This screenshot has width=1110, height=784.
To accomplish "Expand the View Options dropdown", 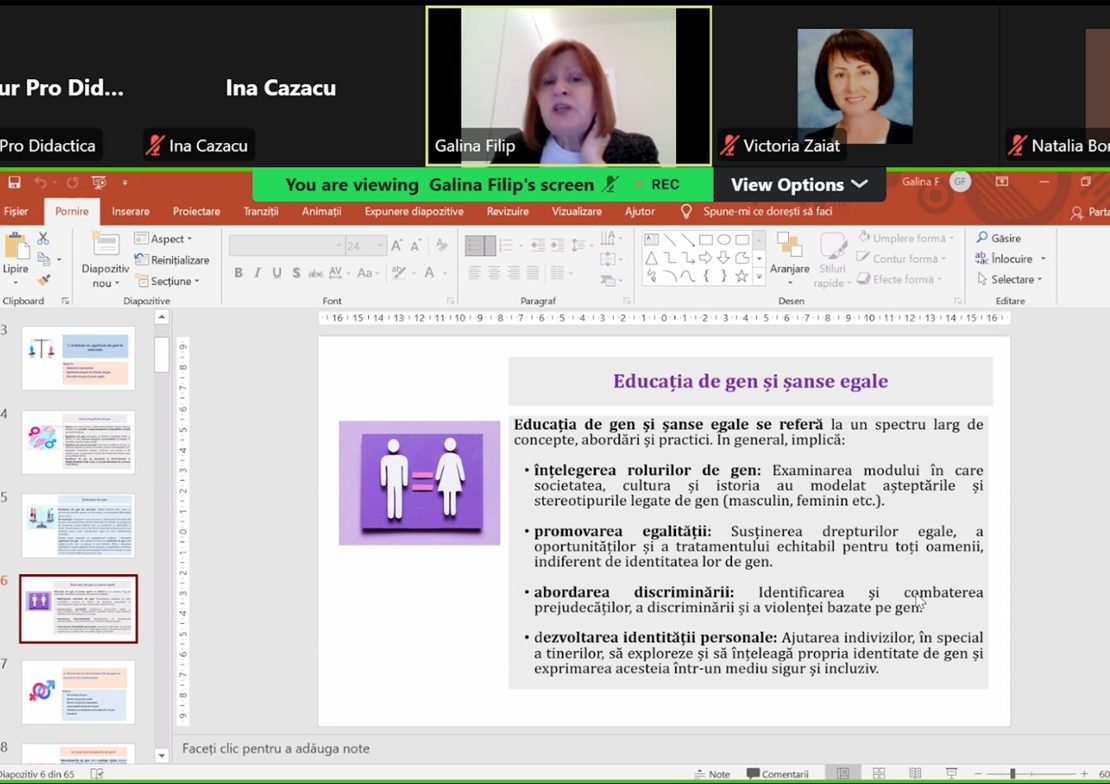I will tap(799, 185).
